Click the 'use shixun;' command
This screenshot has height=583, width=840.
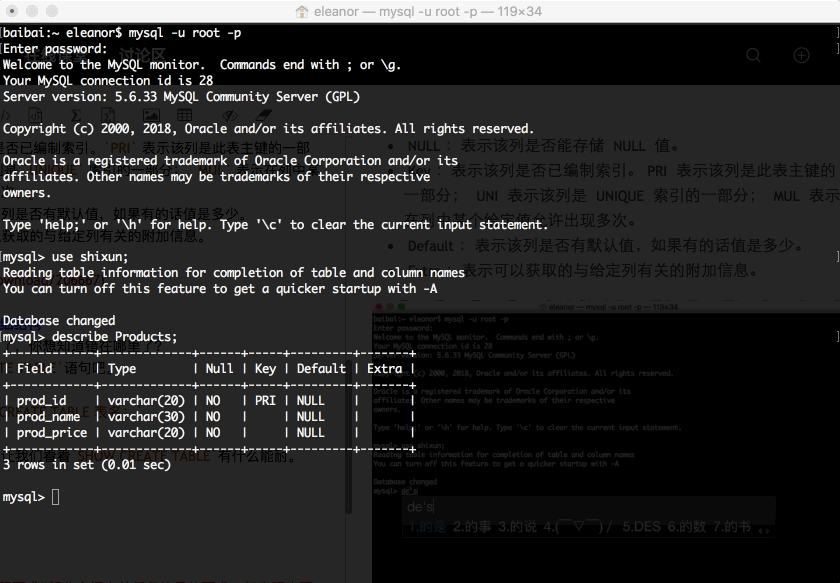point(90,257)
